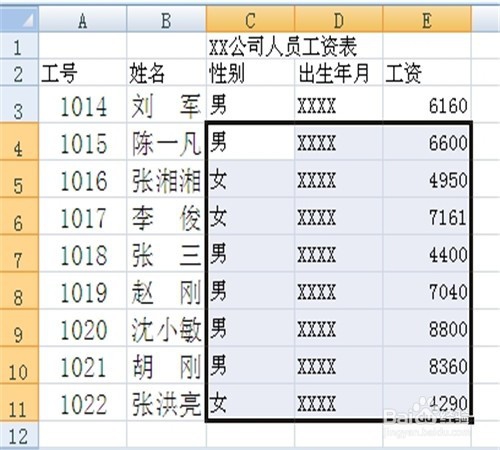The image size is (500, 450).
Task: Click salary cell 8800
Action: (427, 328)
